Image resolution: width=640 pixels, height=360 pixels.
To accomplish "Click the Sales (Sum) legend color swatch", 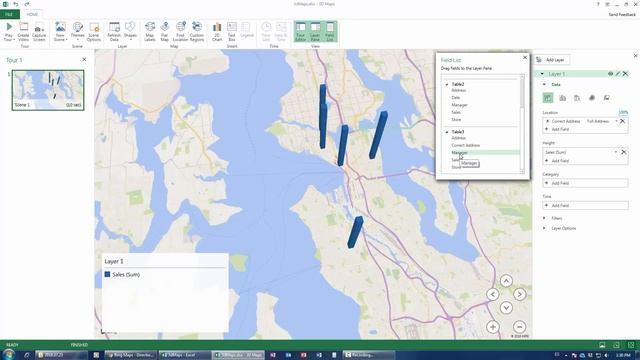I will coord(107,275).
